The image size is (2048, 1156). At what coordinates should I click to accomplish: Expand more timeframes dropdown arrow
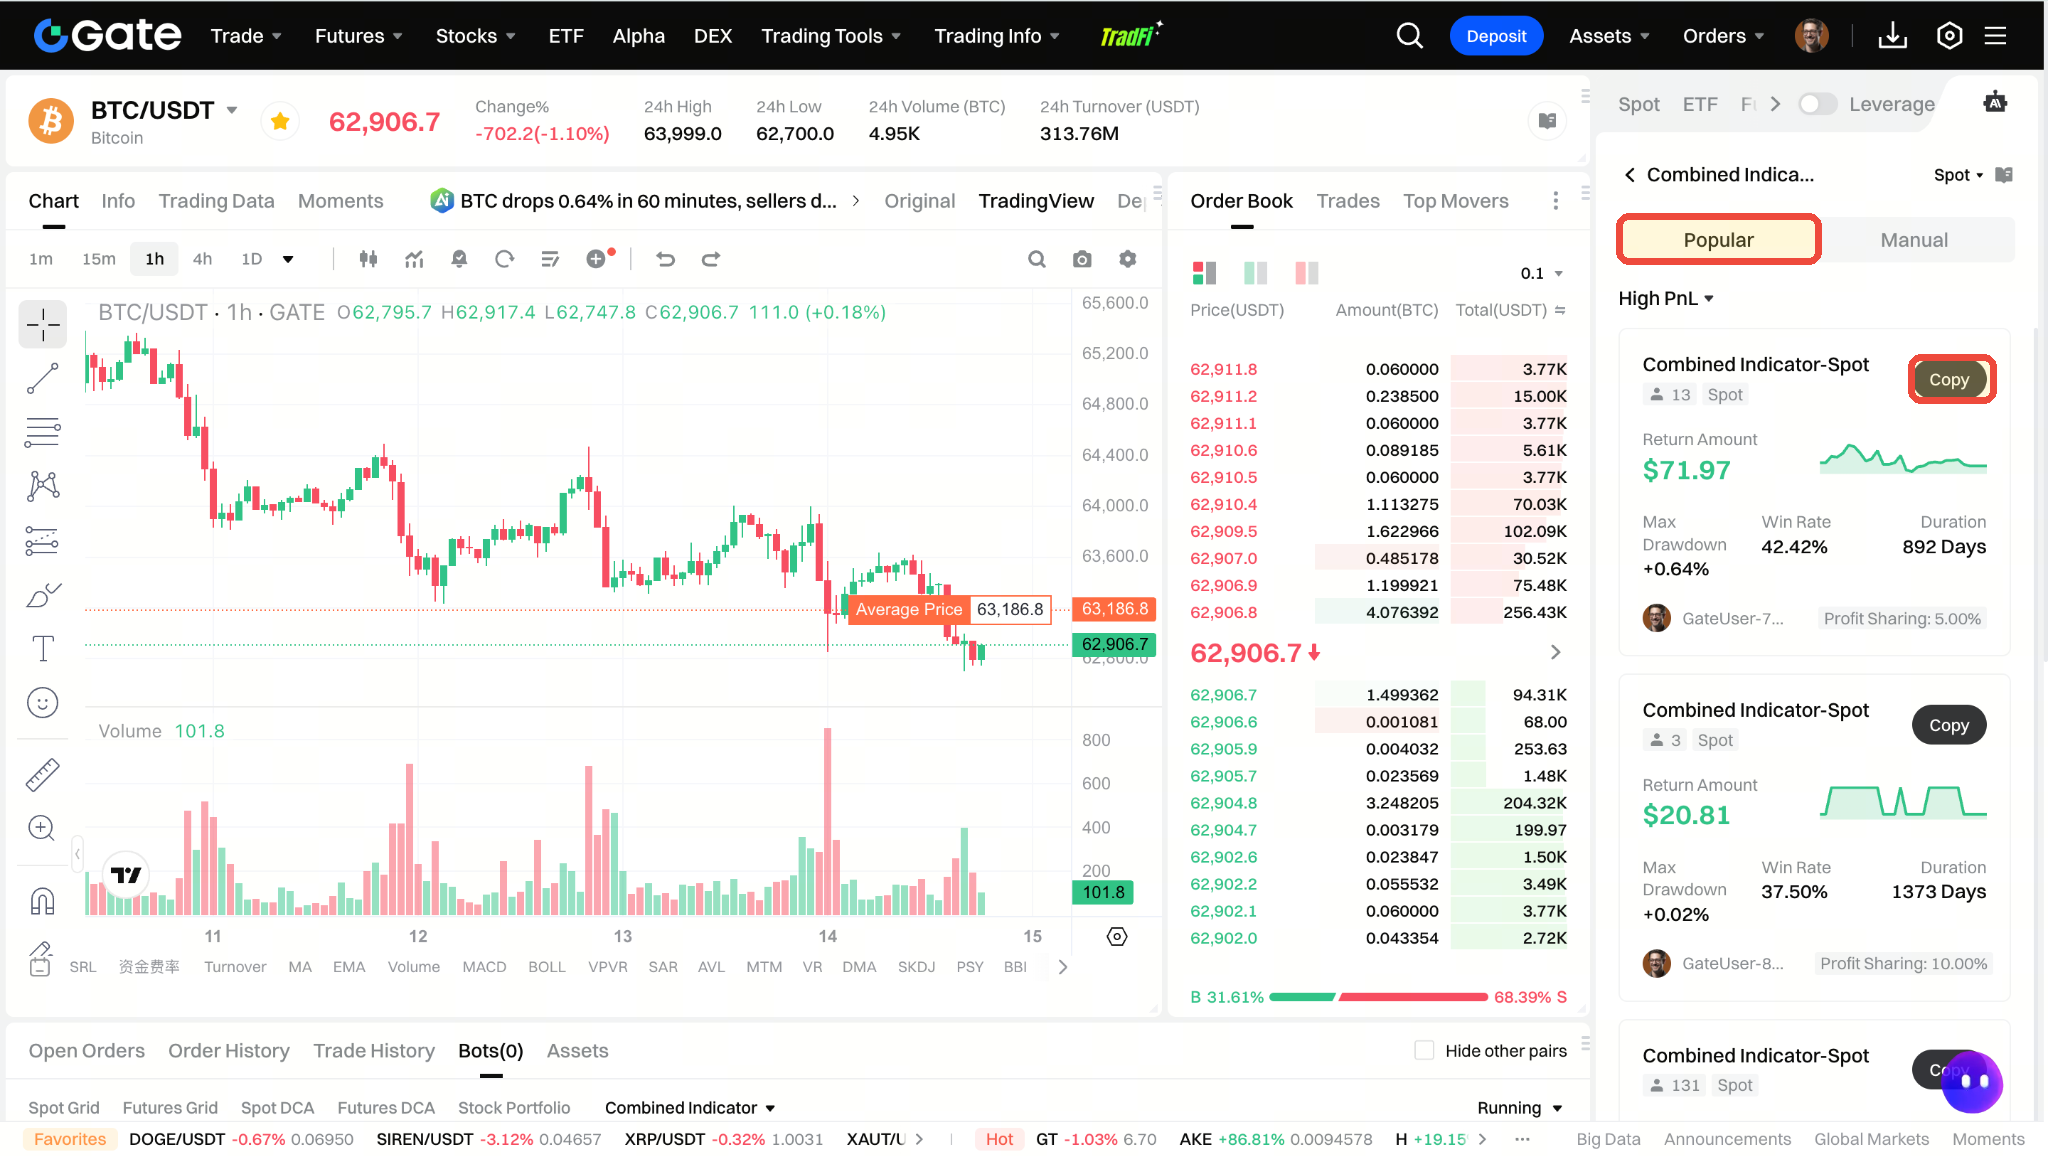(288, 259)
